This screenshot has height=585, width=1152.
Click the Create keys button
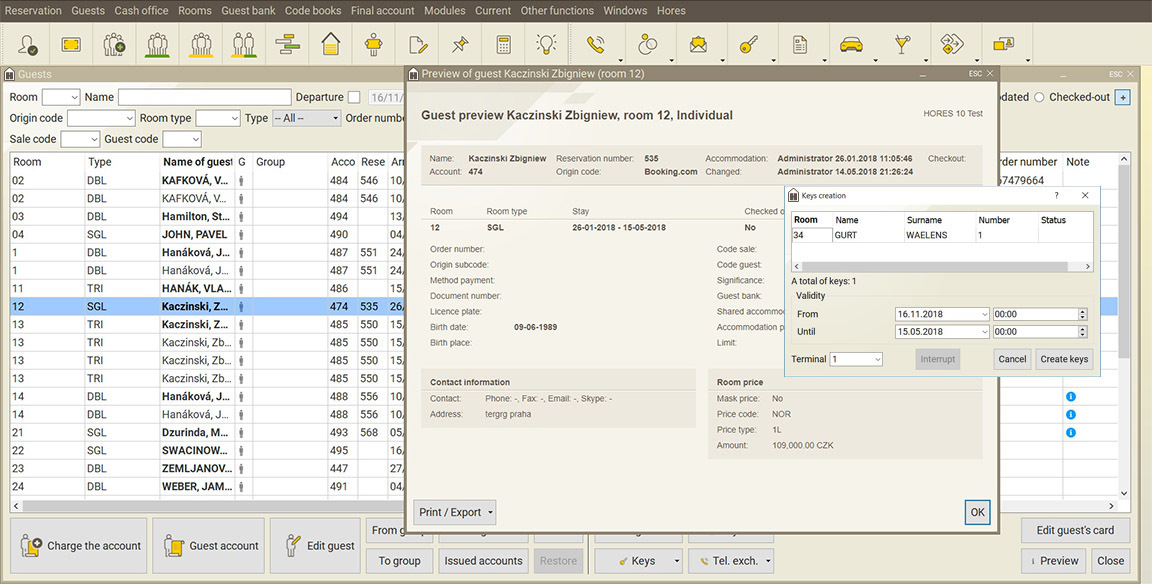(1064, 359)
